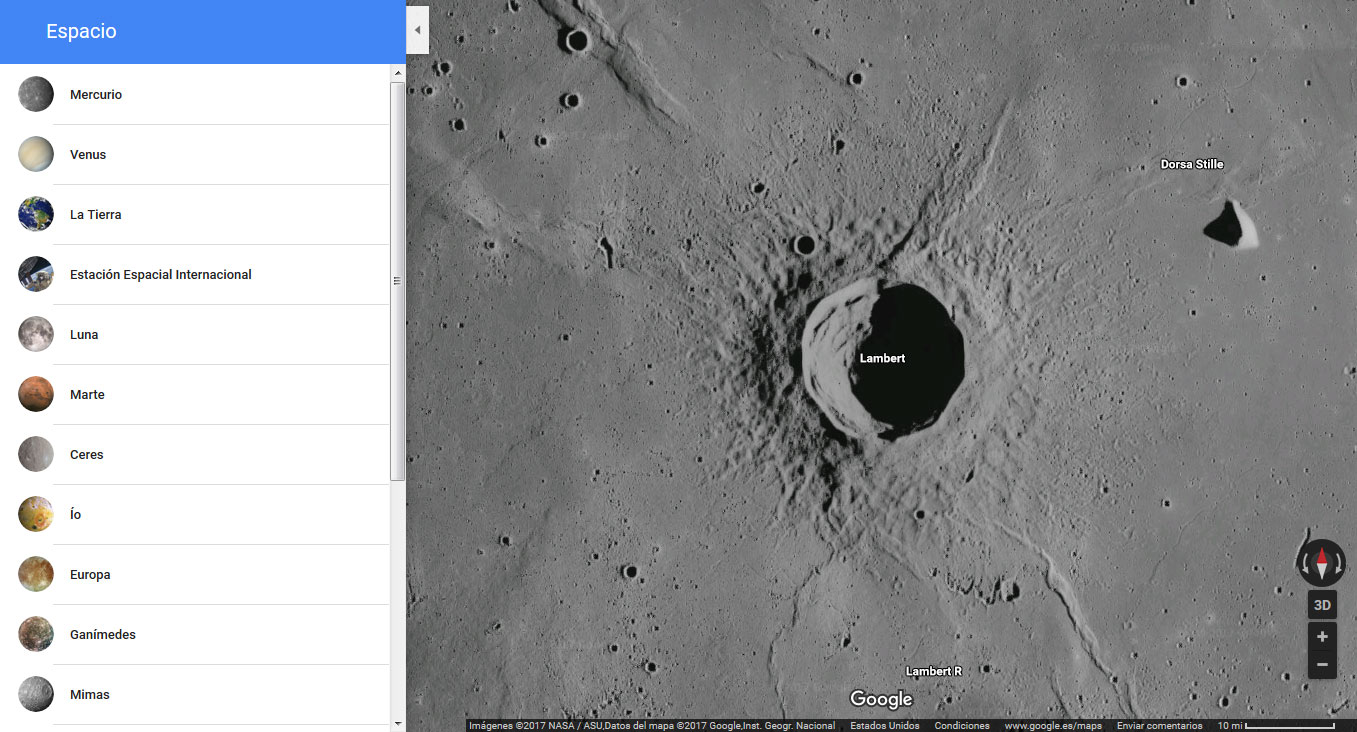
Task: Click the list scrollbar up arrow
Action: [x=398, y=73]
